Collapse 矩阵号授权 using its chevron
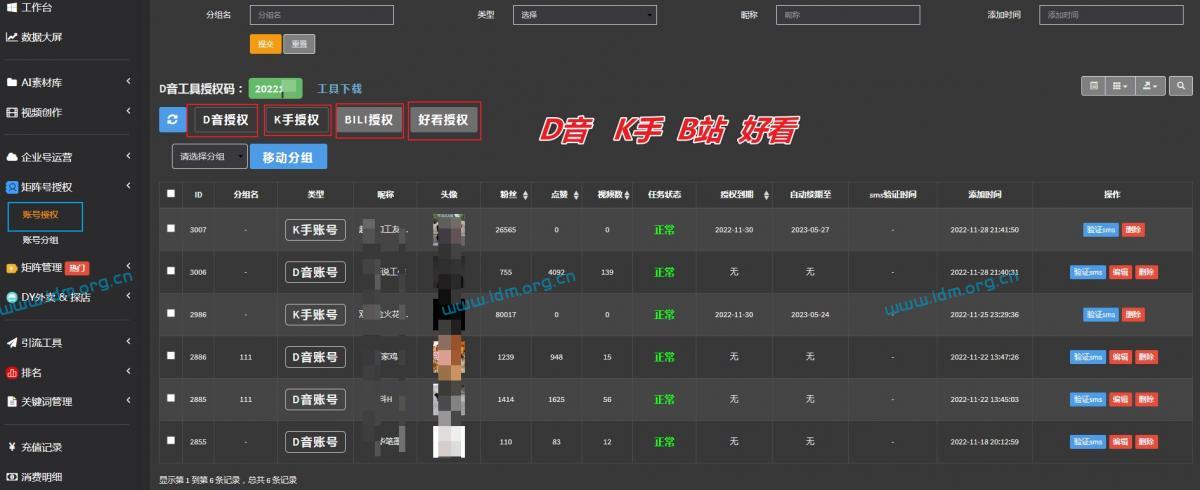This screenshot has height=490, width=1200. (128, 187)
